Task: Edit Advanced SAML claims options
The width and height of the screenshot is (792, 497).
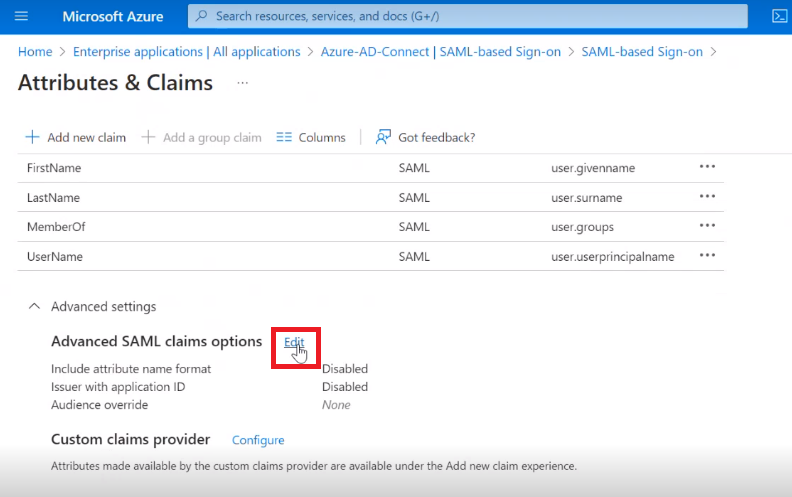Action: (294, 342)
